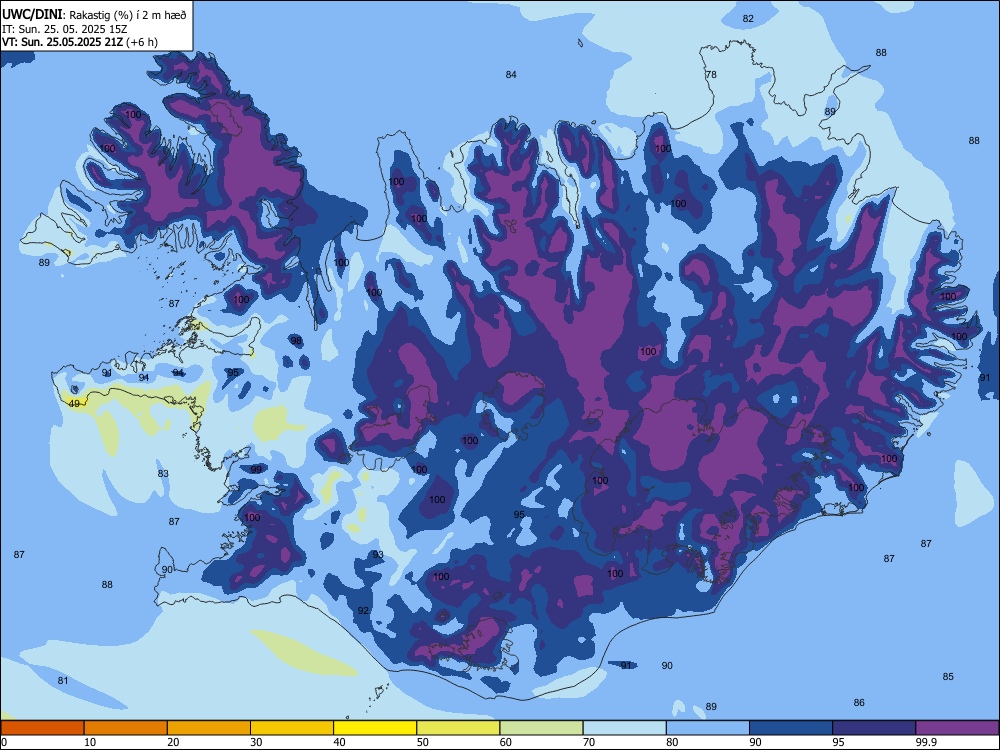Click the '70' legend tick label
Viewport: 1000px width, 750px height.
(x=589, y=742)
